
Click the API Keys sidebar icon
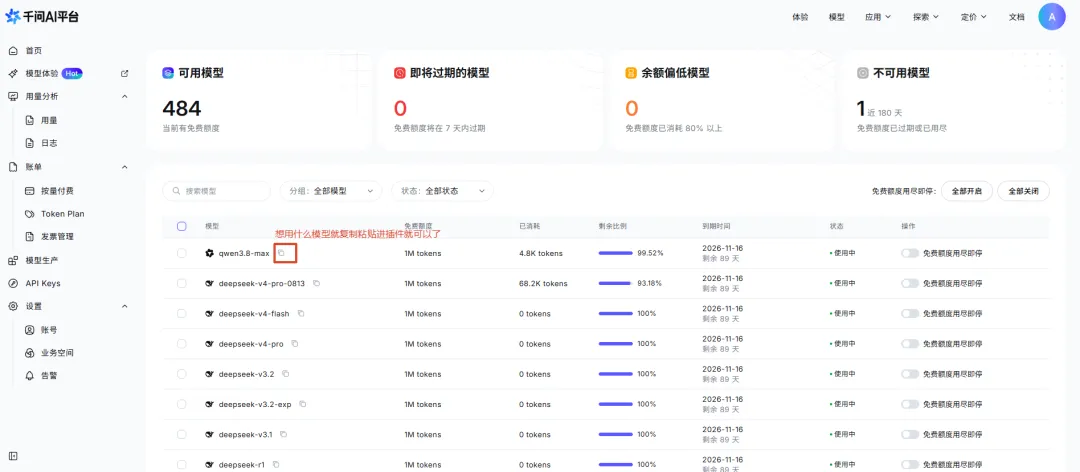click(x=13, y=283)
